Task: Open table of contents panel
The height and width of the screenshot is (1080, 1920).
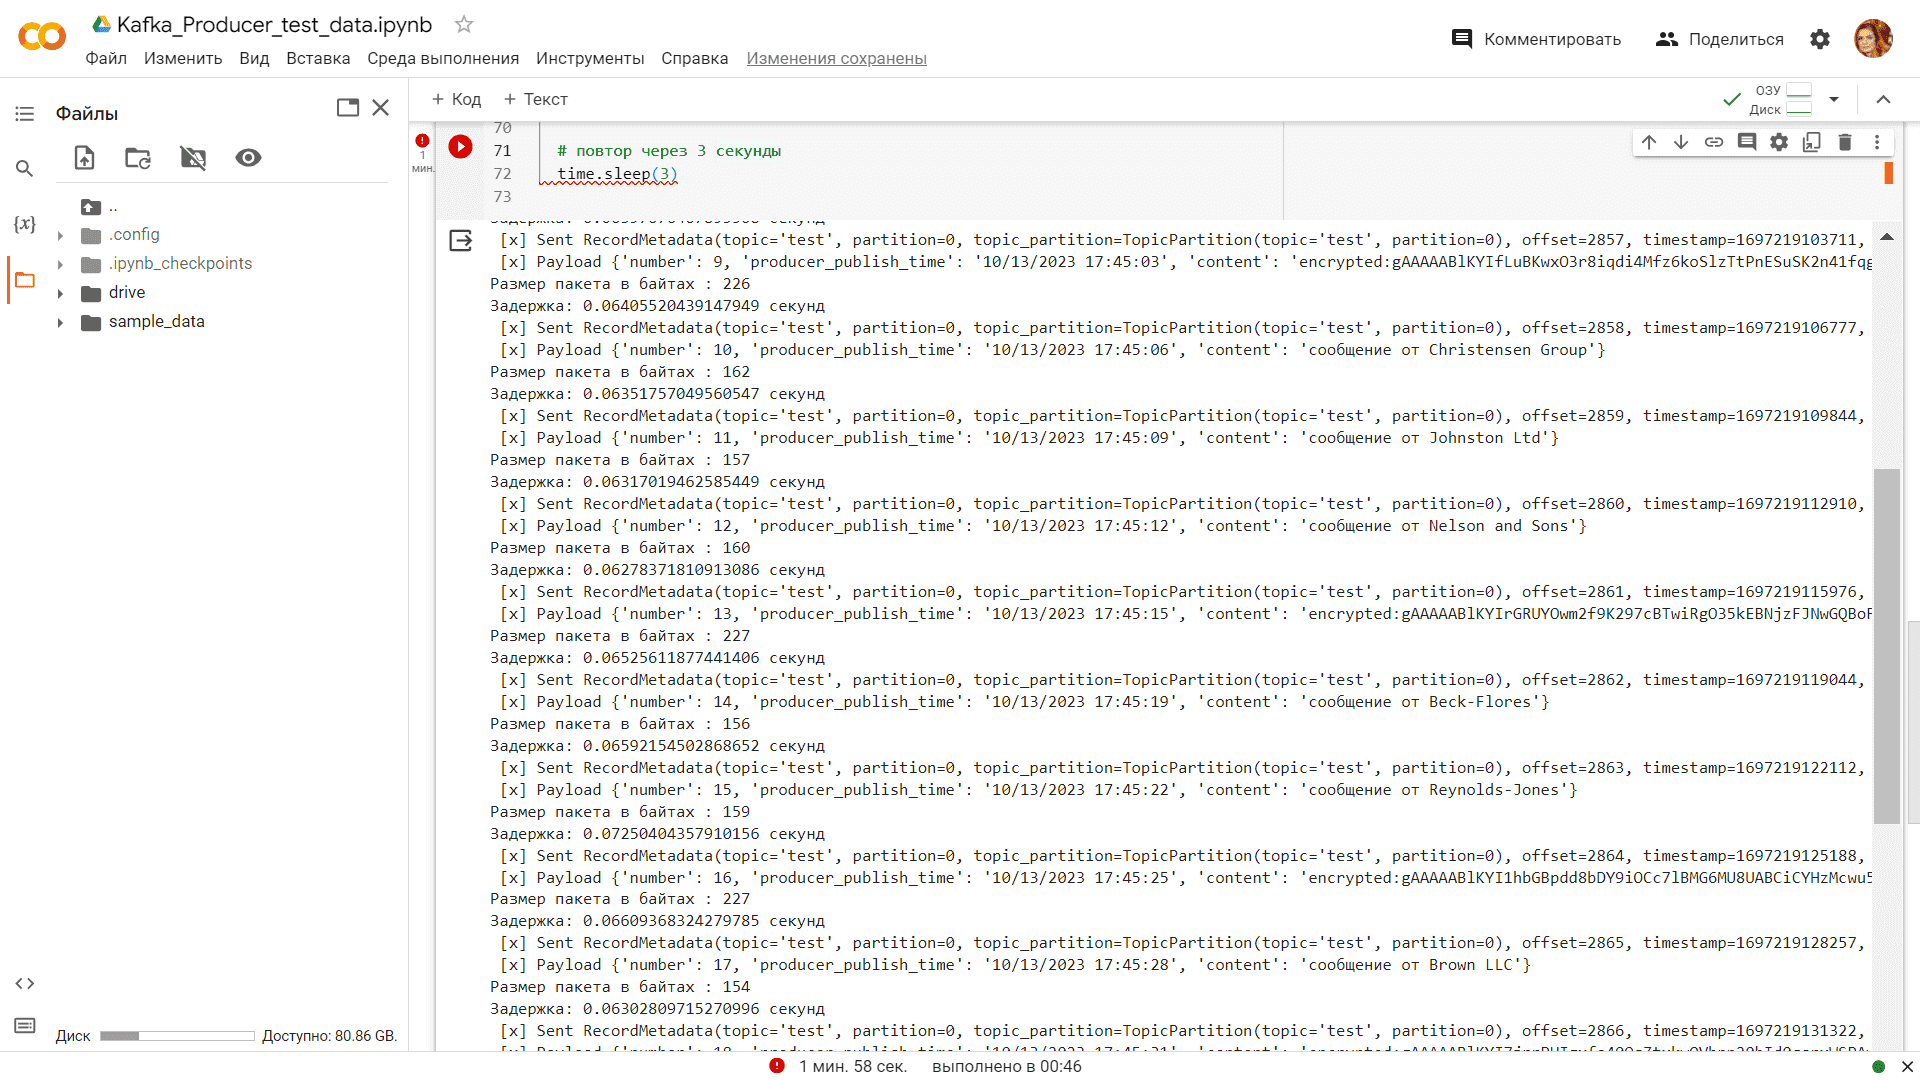Action: (24, 114)
